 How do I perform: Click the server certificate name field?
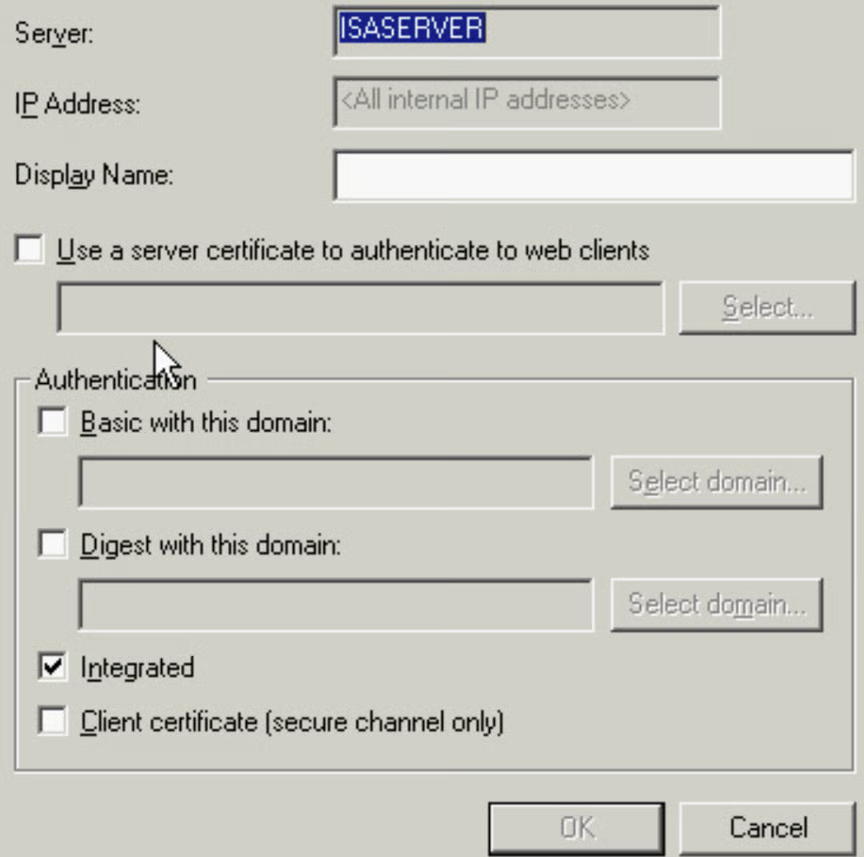point(361,308)
